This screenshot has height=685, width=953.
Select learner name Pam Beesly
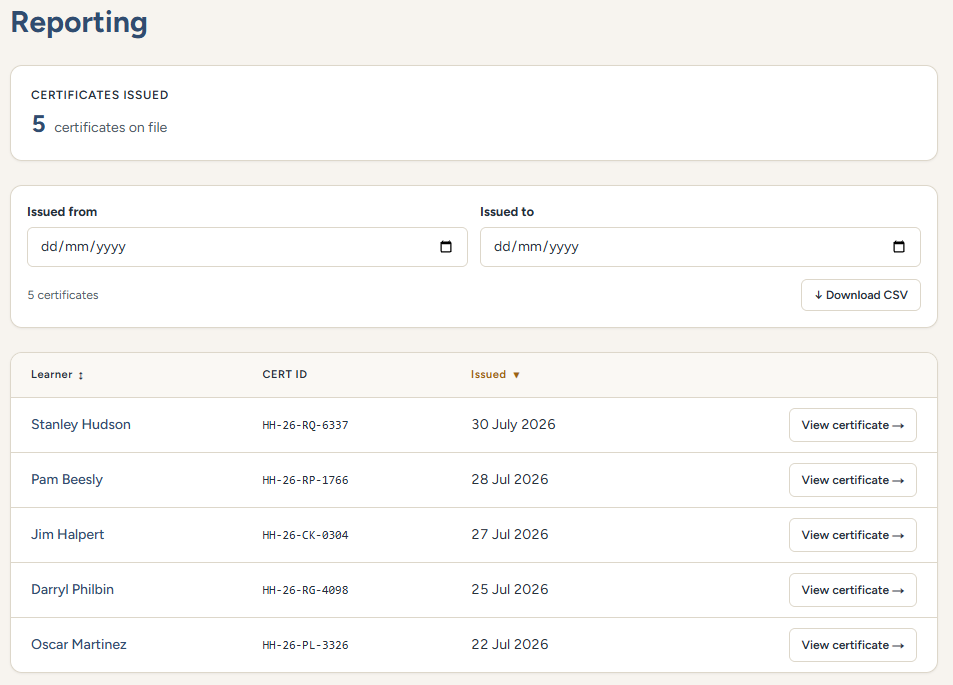pos(67,480)
